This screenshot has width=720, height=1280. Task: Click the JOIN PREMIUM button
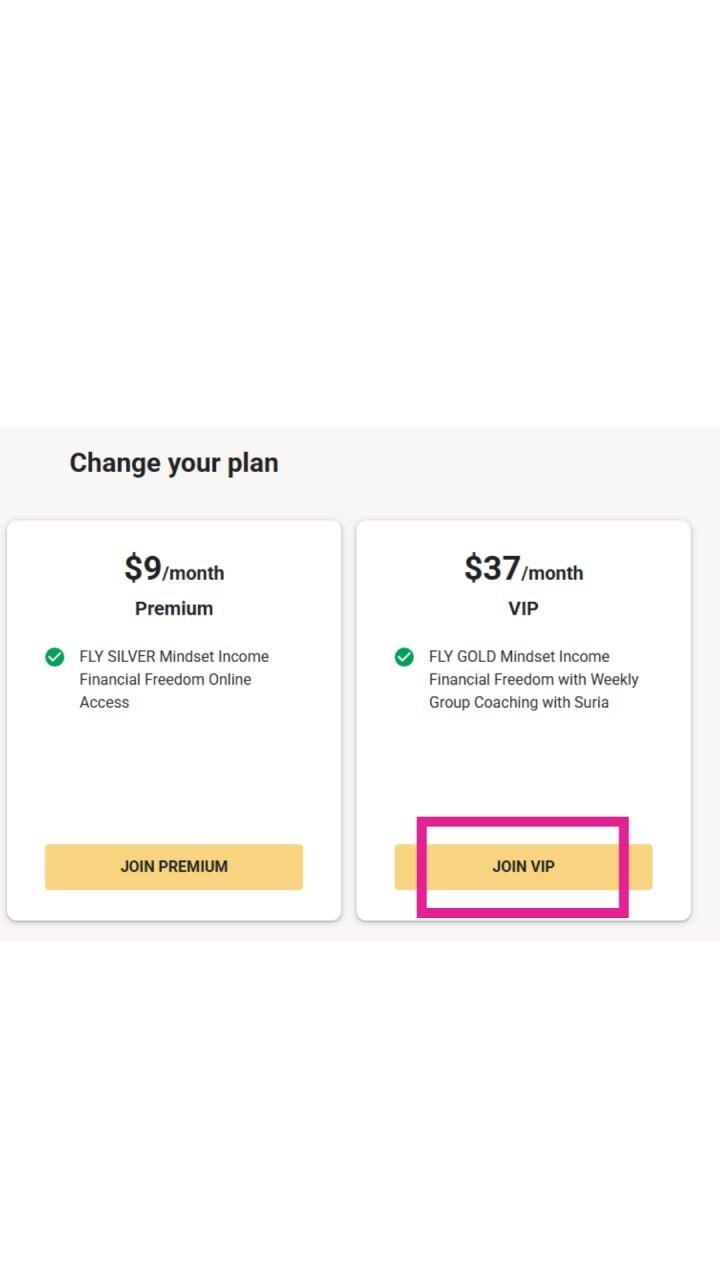(x=174, y=866)
